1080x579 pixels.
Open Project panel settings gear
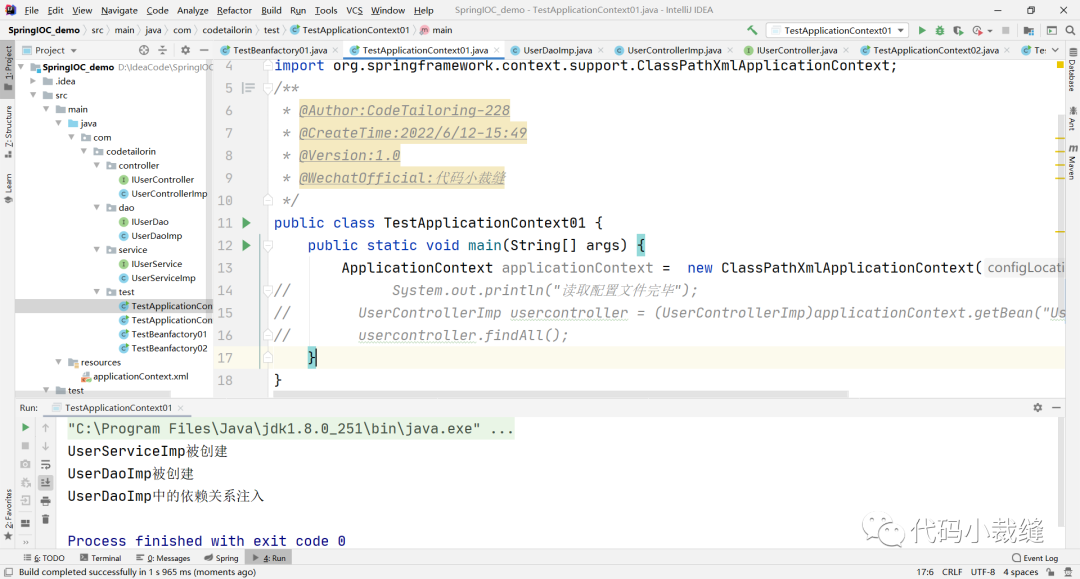click(x=185, y=50)
